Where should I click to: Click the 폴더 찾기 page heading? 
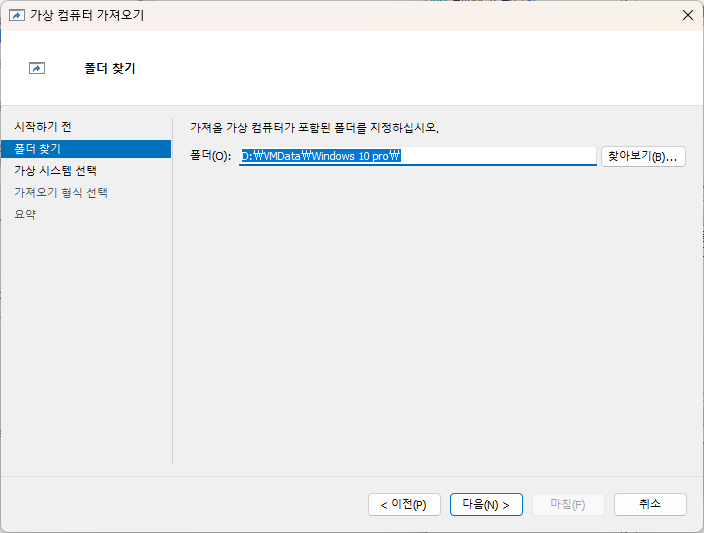point(110,68)
